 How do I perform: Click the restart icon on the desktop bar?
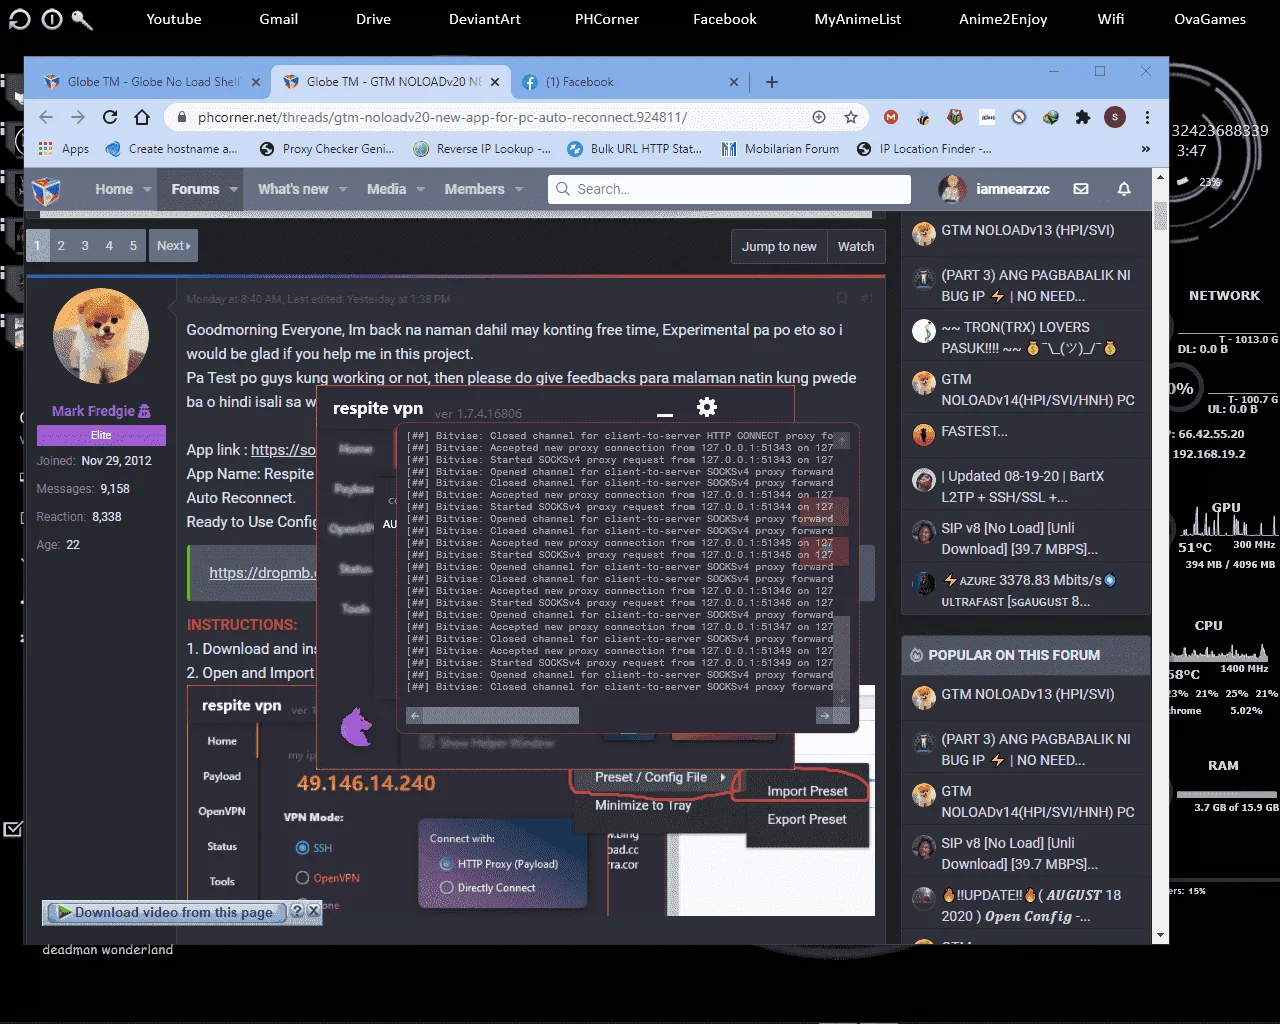[x=19, y=19]
